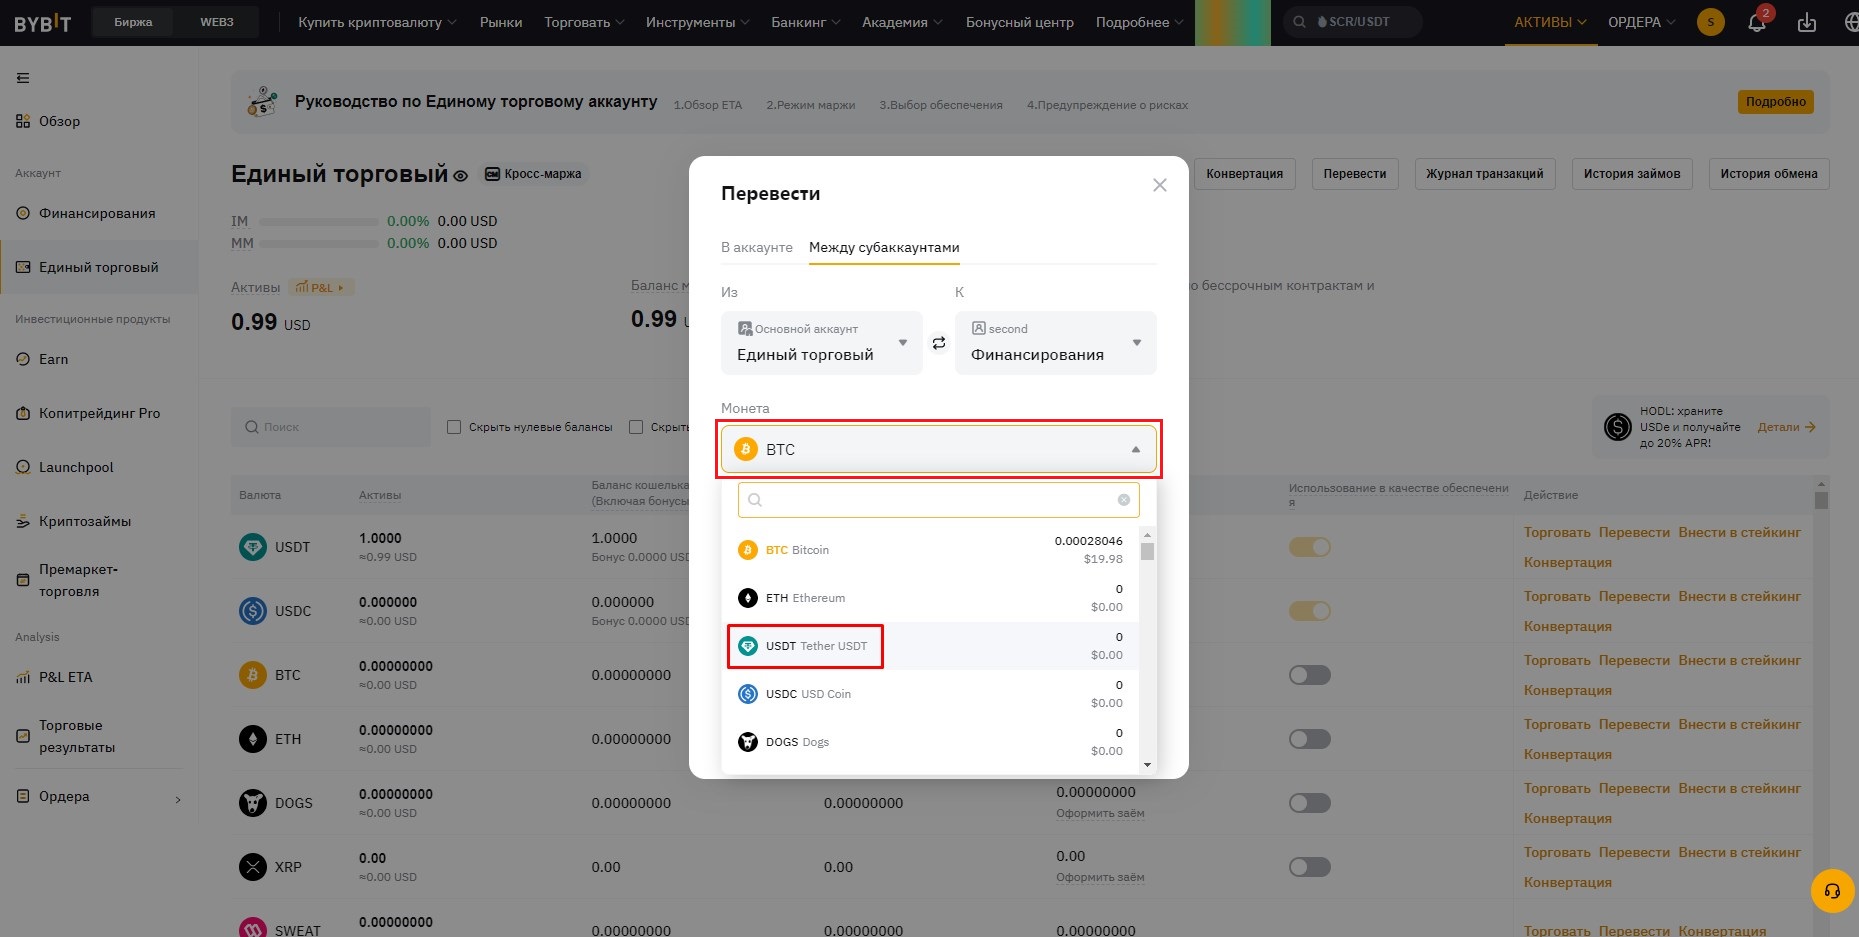Expand ОРДЕРА header menu
1859x937 pixels.
point(1641,22)
